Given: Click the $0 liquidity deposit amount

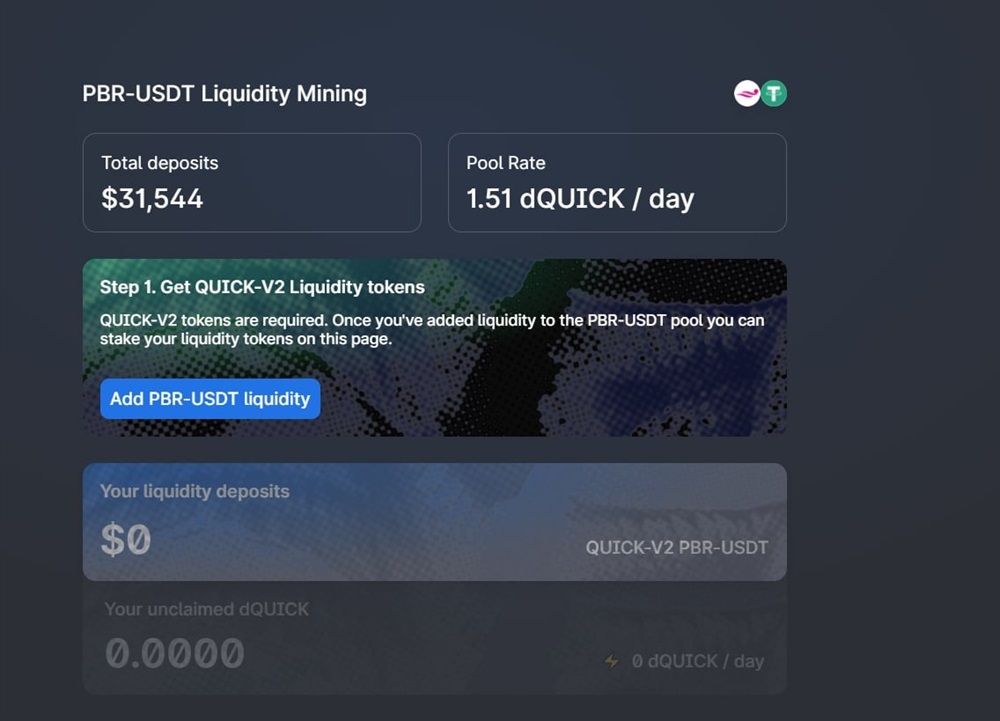Looking at the screenshot, I should click(x=126, y=540).
